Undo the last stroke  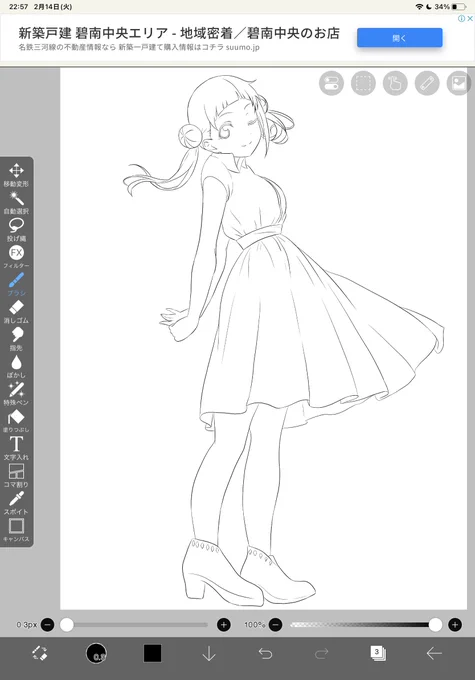[x=265, y=654]
